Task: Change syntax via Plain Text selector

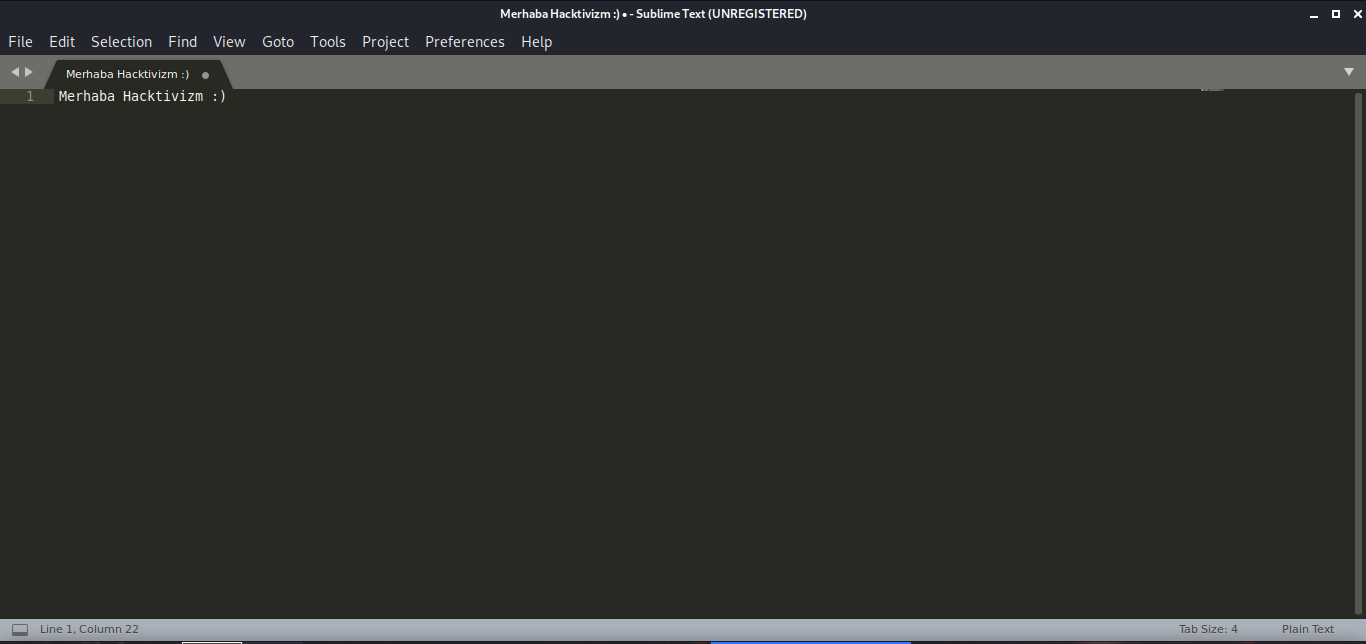Action: pos(1307,629)
